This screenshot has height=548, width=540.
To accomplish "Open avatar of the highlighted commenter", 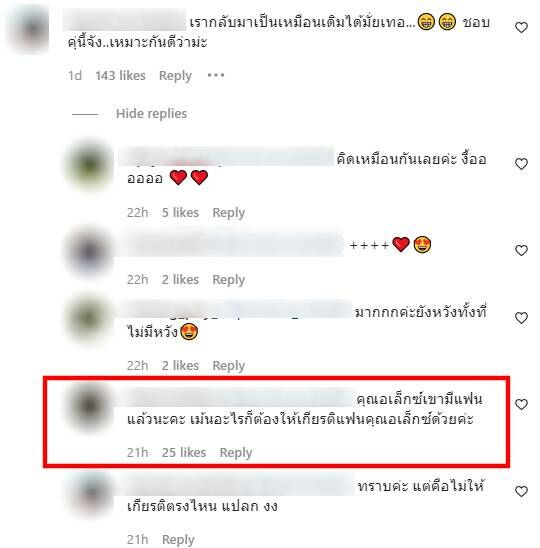I will 89,406.
